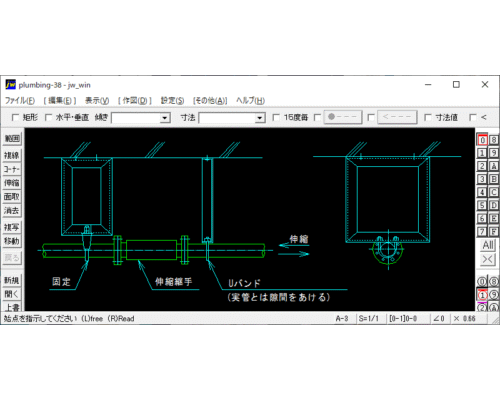This screenshot has width=500, height=400.
Task: Open the ヘルプ(H) menu
Action: pyautogui.click(x=251, y=100)
